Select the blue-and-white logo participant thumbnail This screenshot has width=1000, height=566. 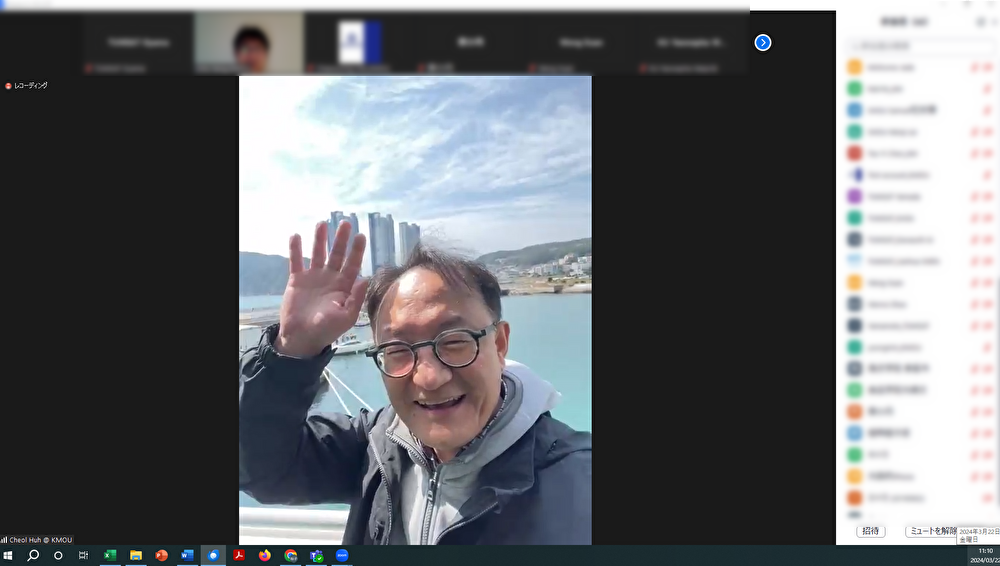pyautogui.click(x=360, y=43)
